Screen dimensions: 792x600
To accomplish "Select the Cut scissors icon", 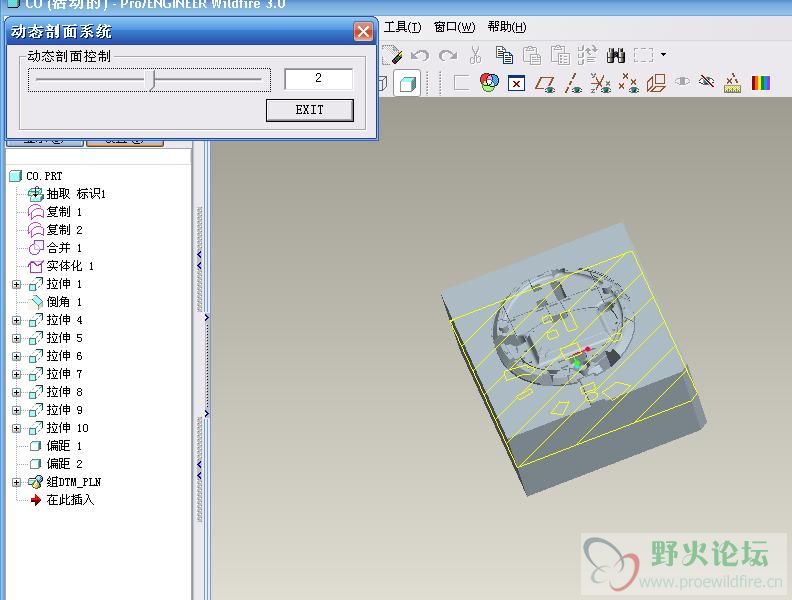I will tap(475, 55).
